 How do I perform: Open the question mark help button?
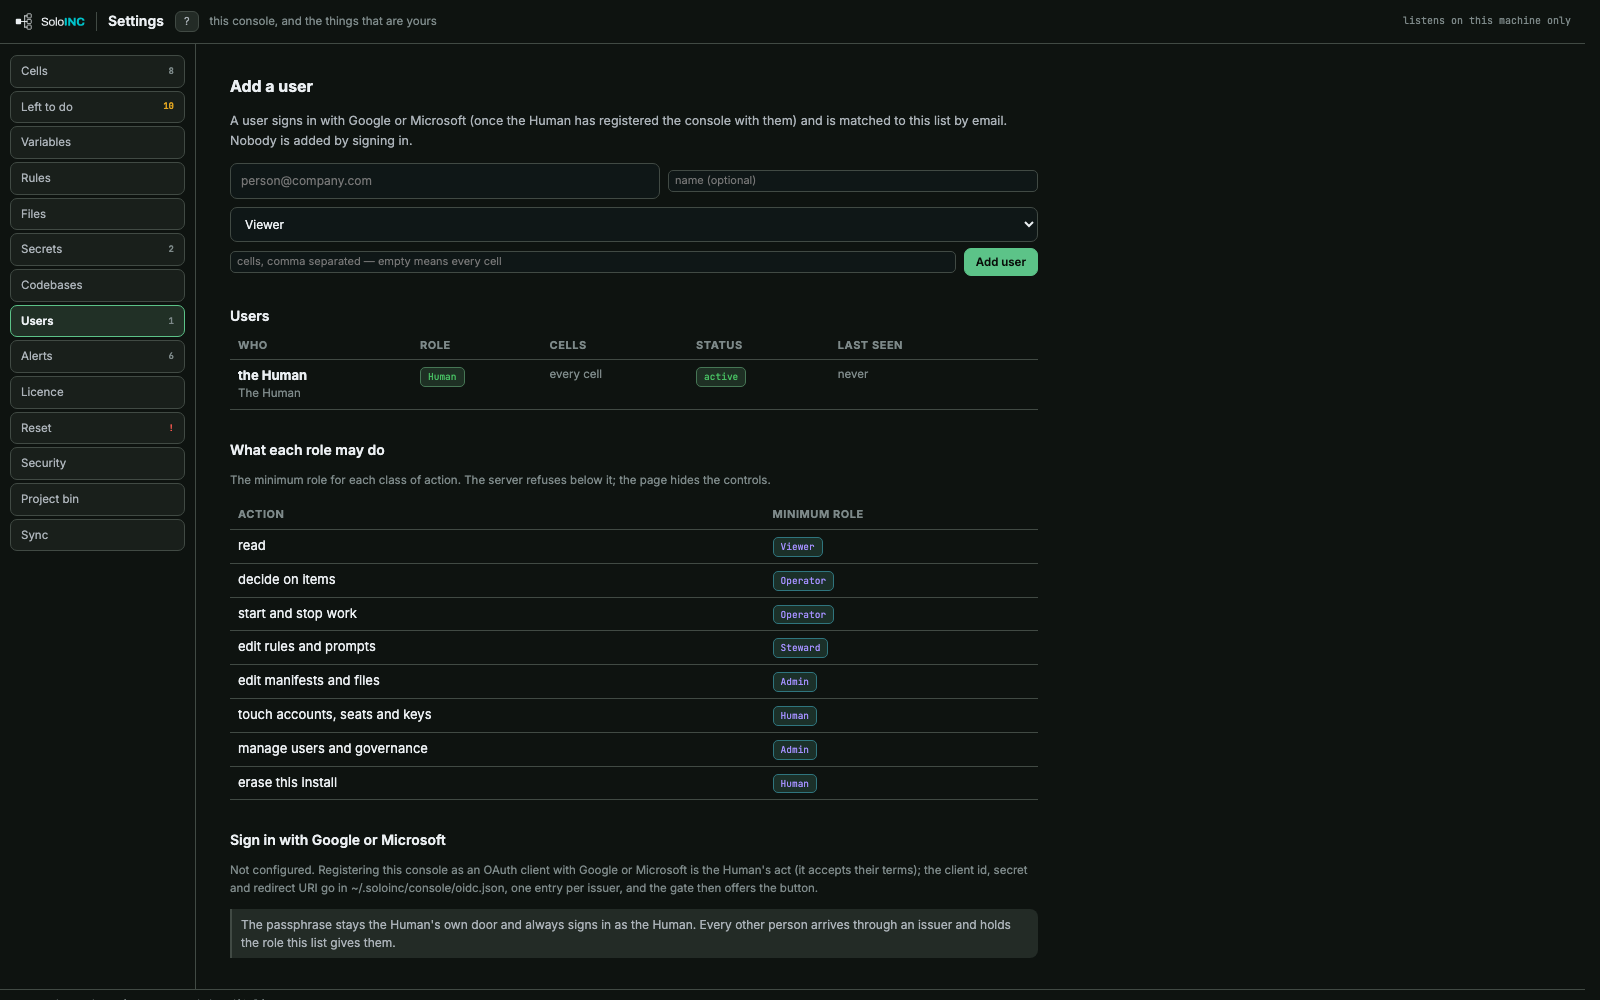point(186,21)
